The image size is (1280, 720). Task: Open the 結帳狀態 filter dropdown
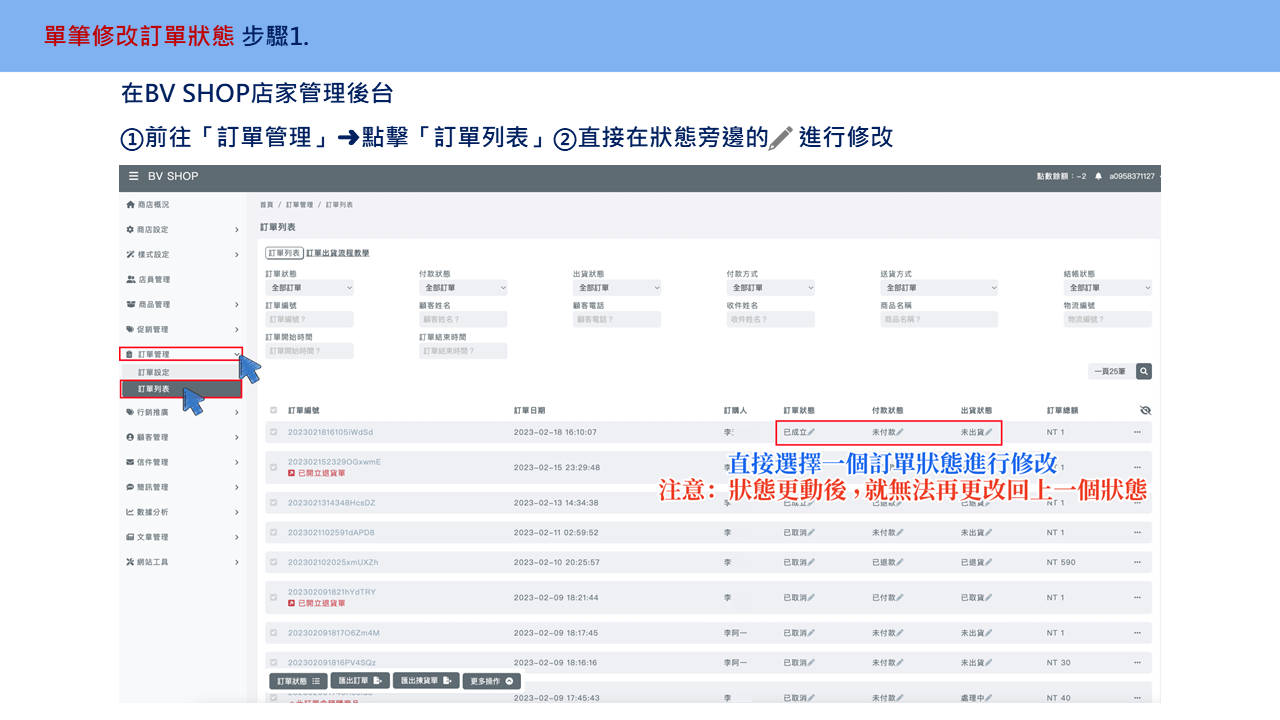[1108, 288]
